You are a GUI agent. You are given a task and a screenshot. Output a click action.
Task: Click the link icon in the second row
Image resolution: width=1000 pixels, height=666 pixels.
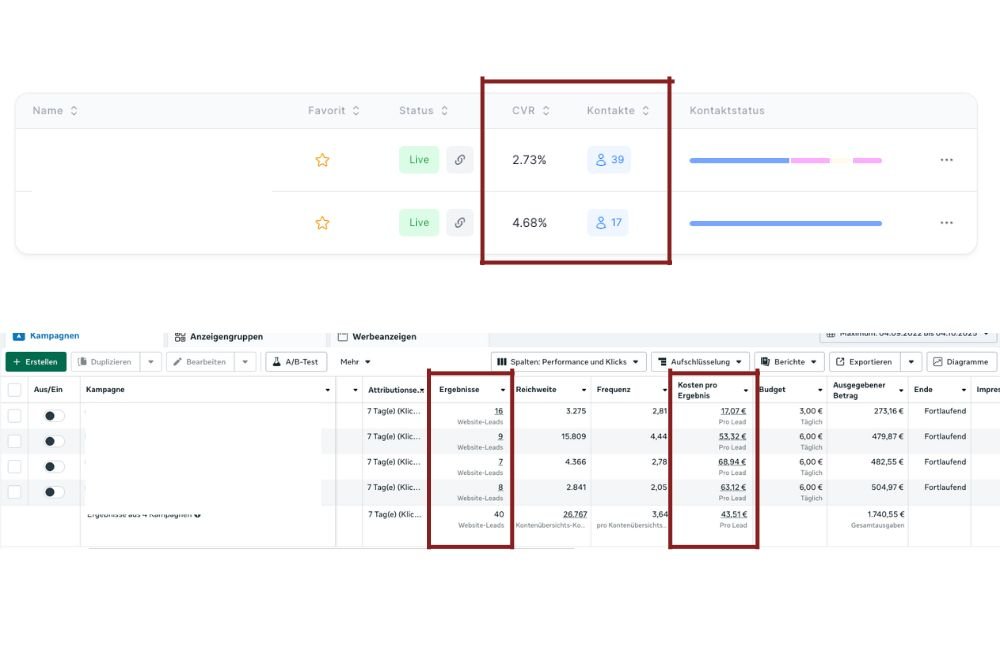point(459,223)
